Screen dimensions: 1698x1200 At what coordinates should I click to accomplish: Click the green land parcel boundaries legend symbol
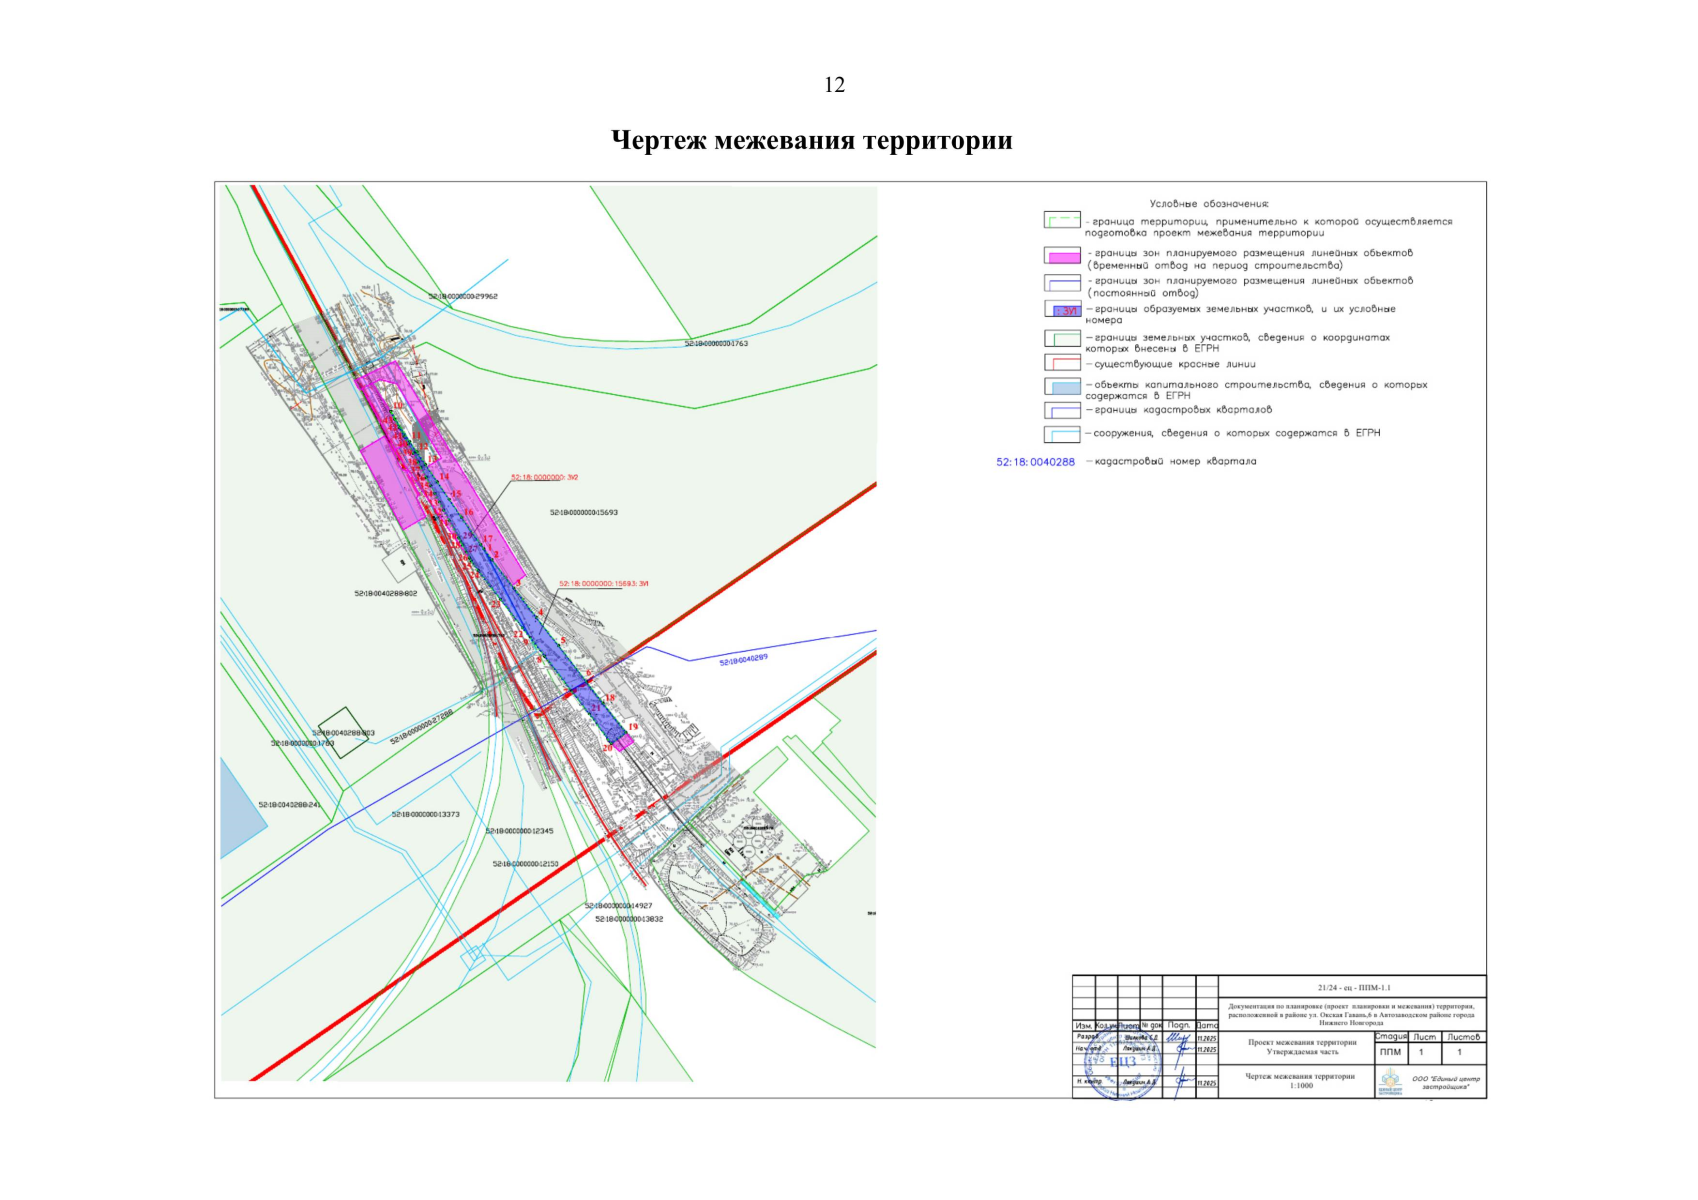[1062, 339]
